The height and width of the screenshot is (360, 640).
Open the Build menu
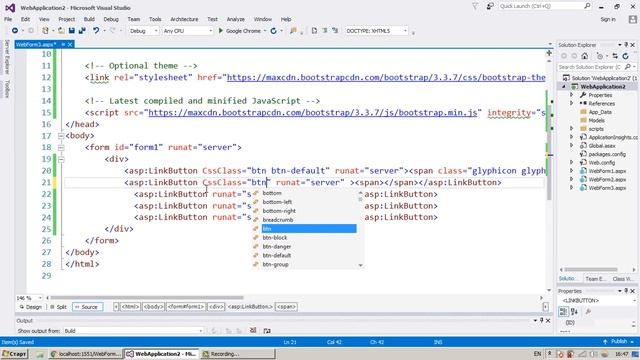pos(89,19)
